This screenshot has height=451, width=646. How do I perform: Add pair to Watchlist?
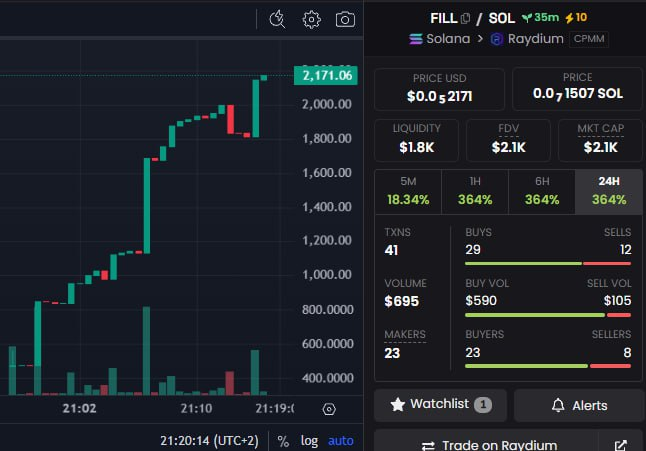[440, 404]
